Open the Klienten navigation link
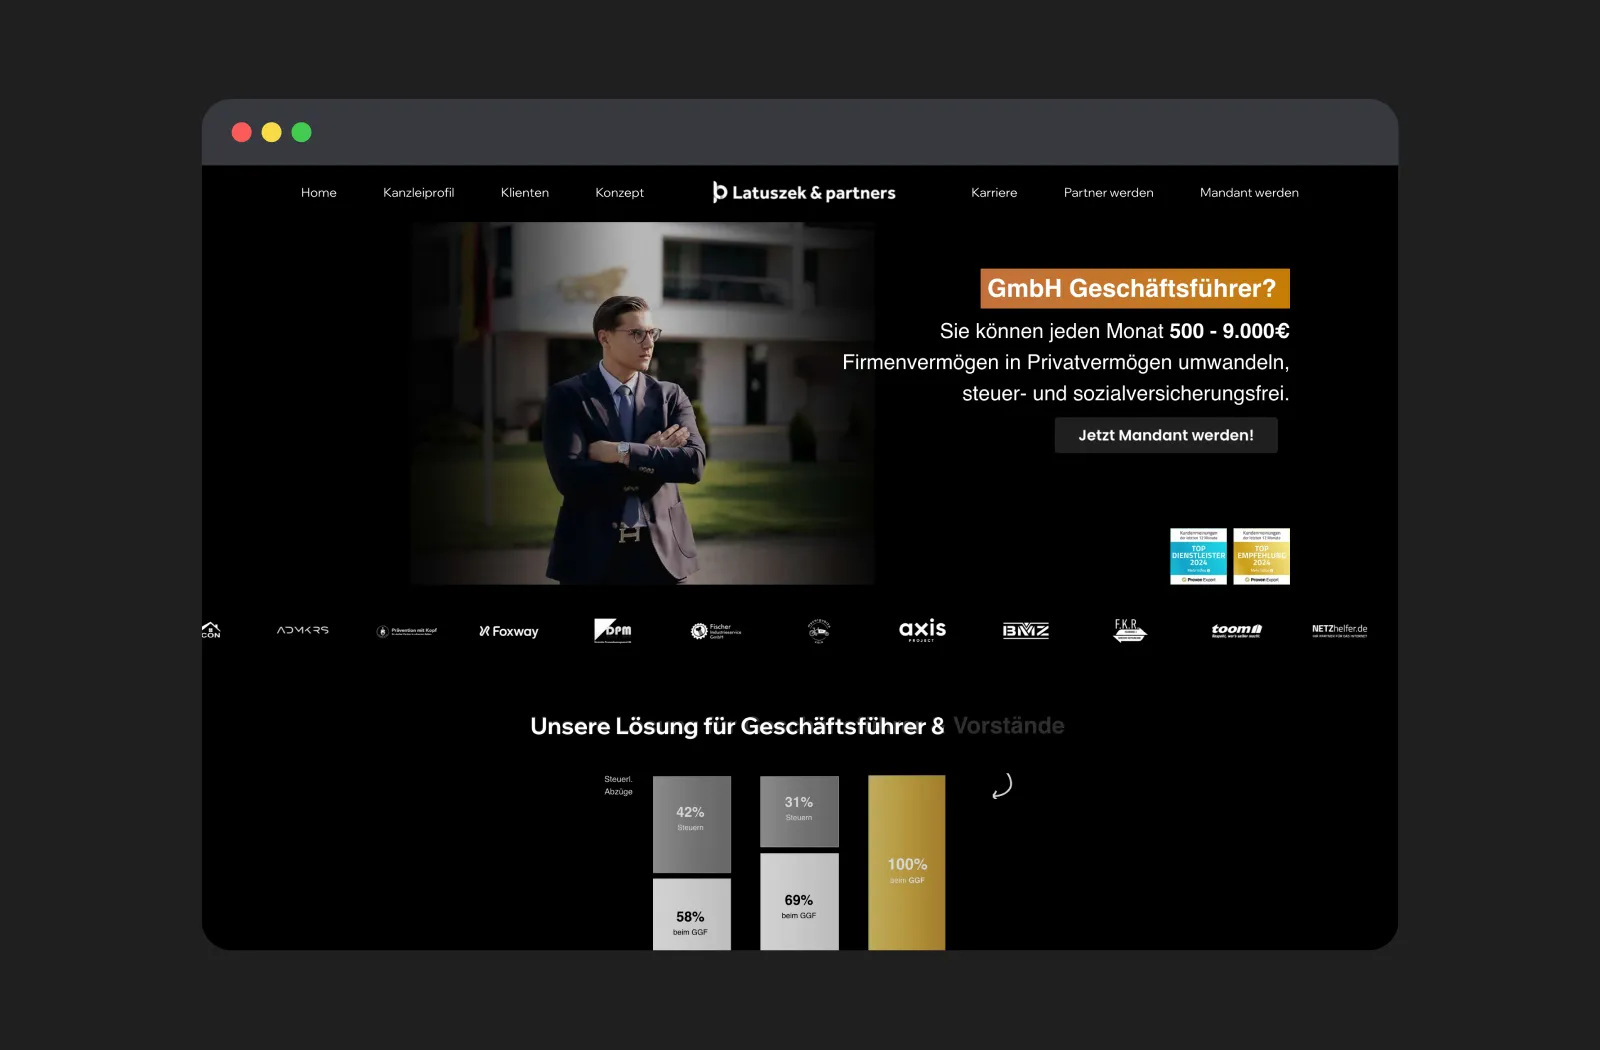 coord(525,193)
